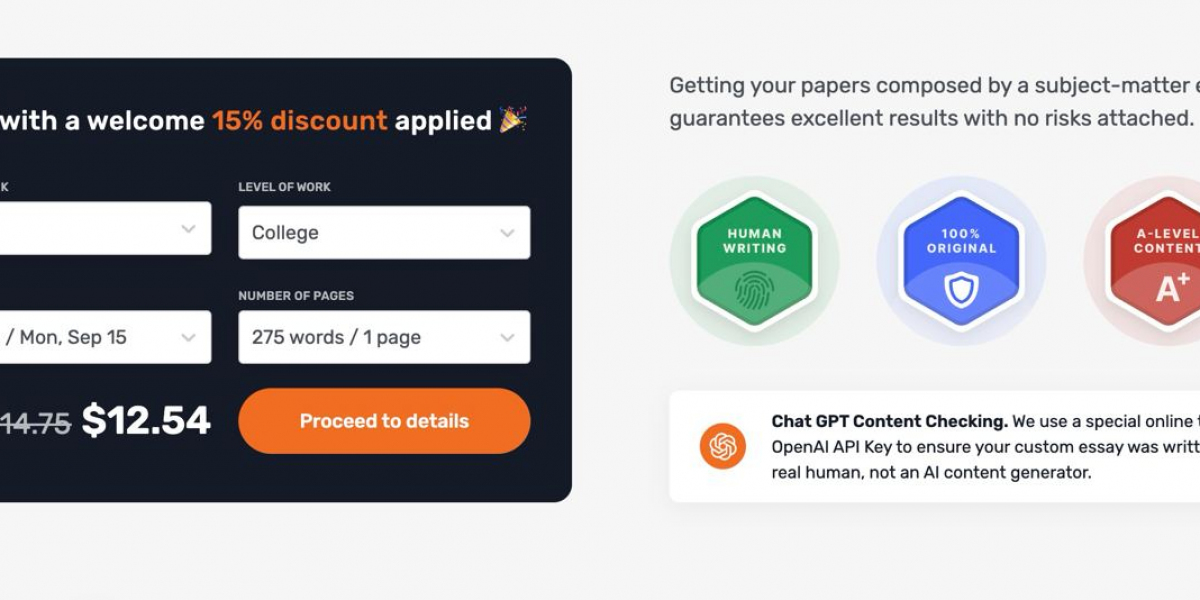Click the orange OpenAI logo icon

(x=722, y=446)
